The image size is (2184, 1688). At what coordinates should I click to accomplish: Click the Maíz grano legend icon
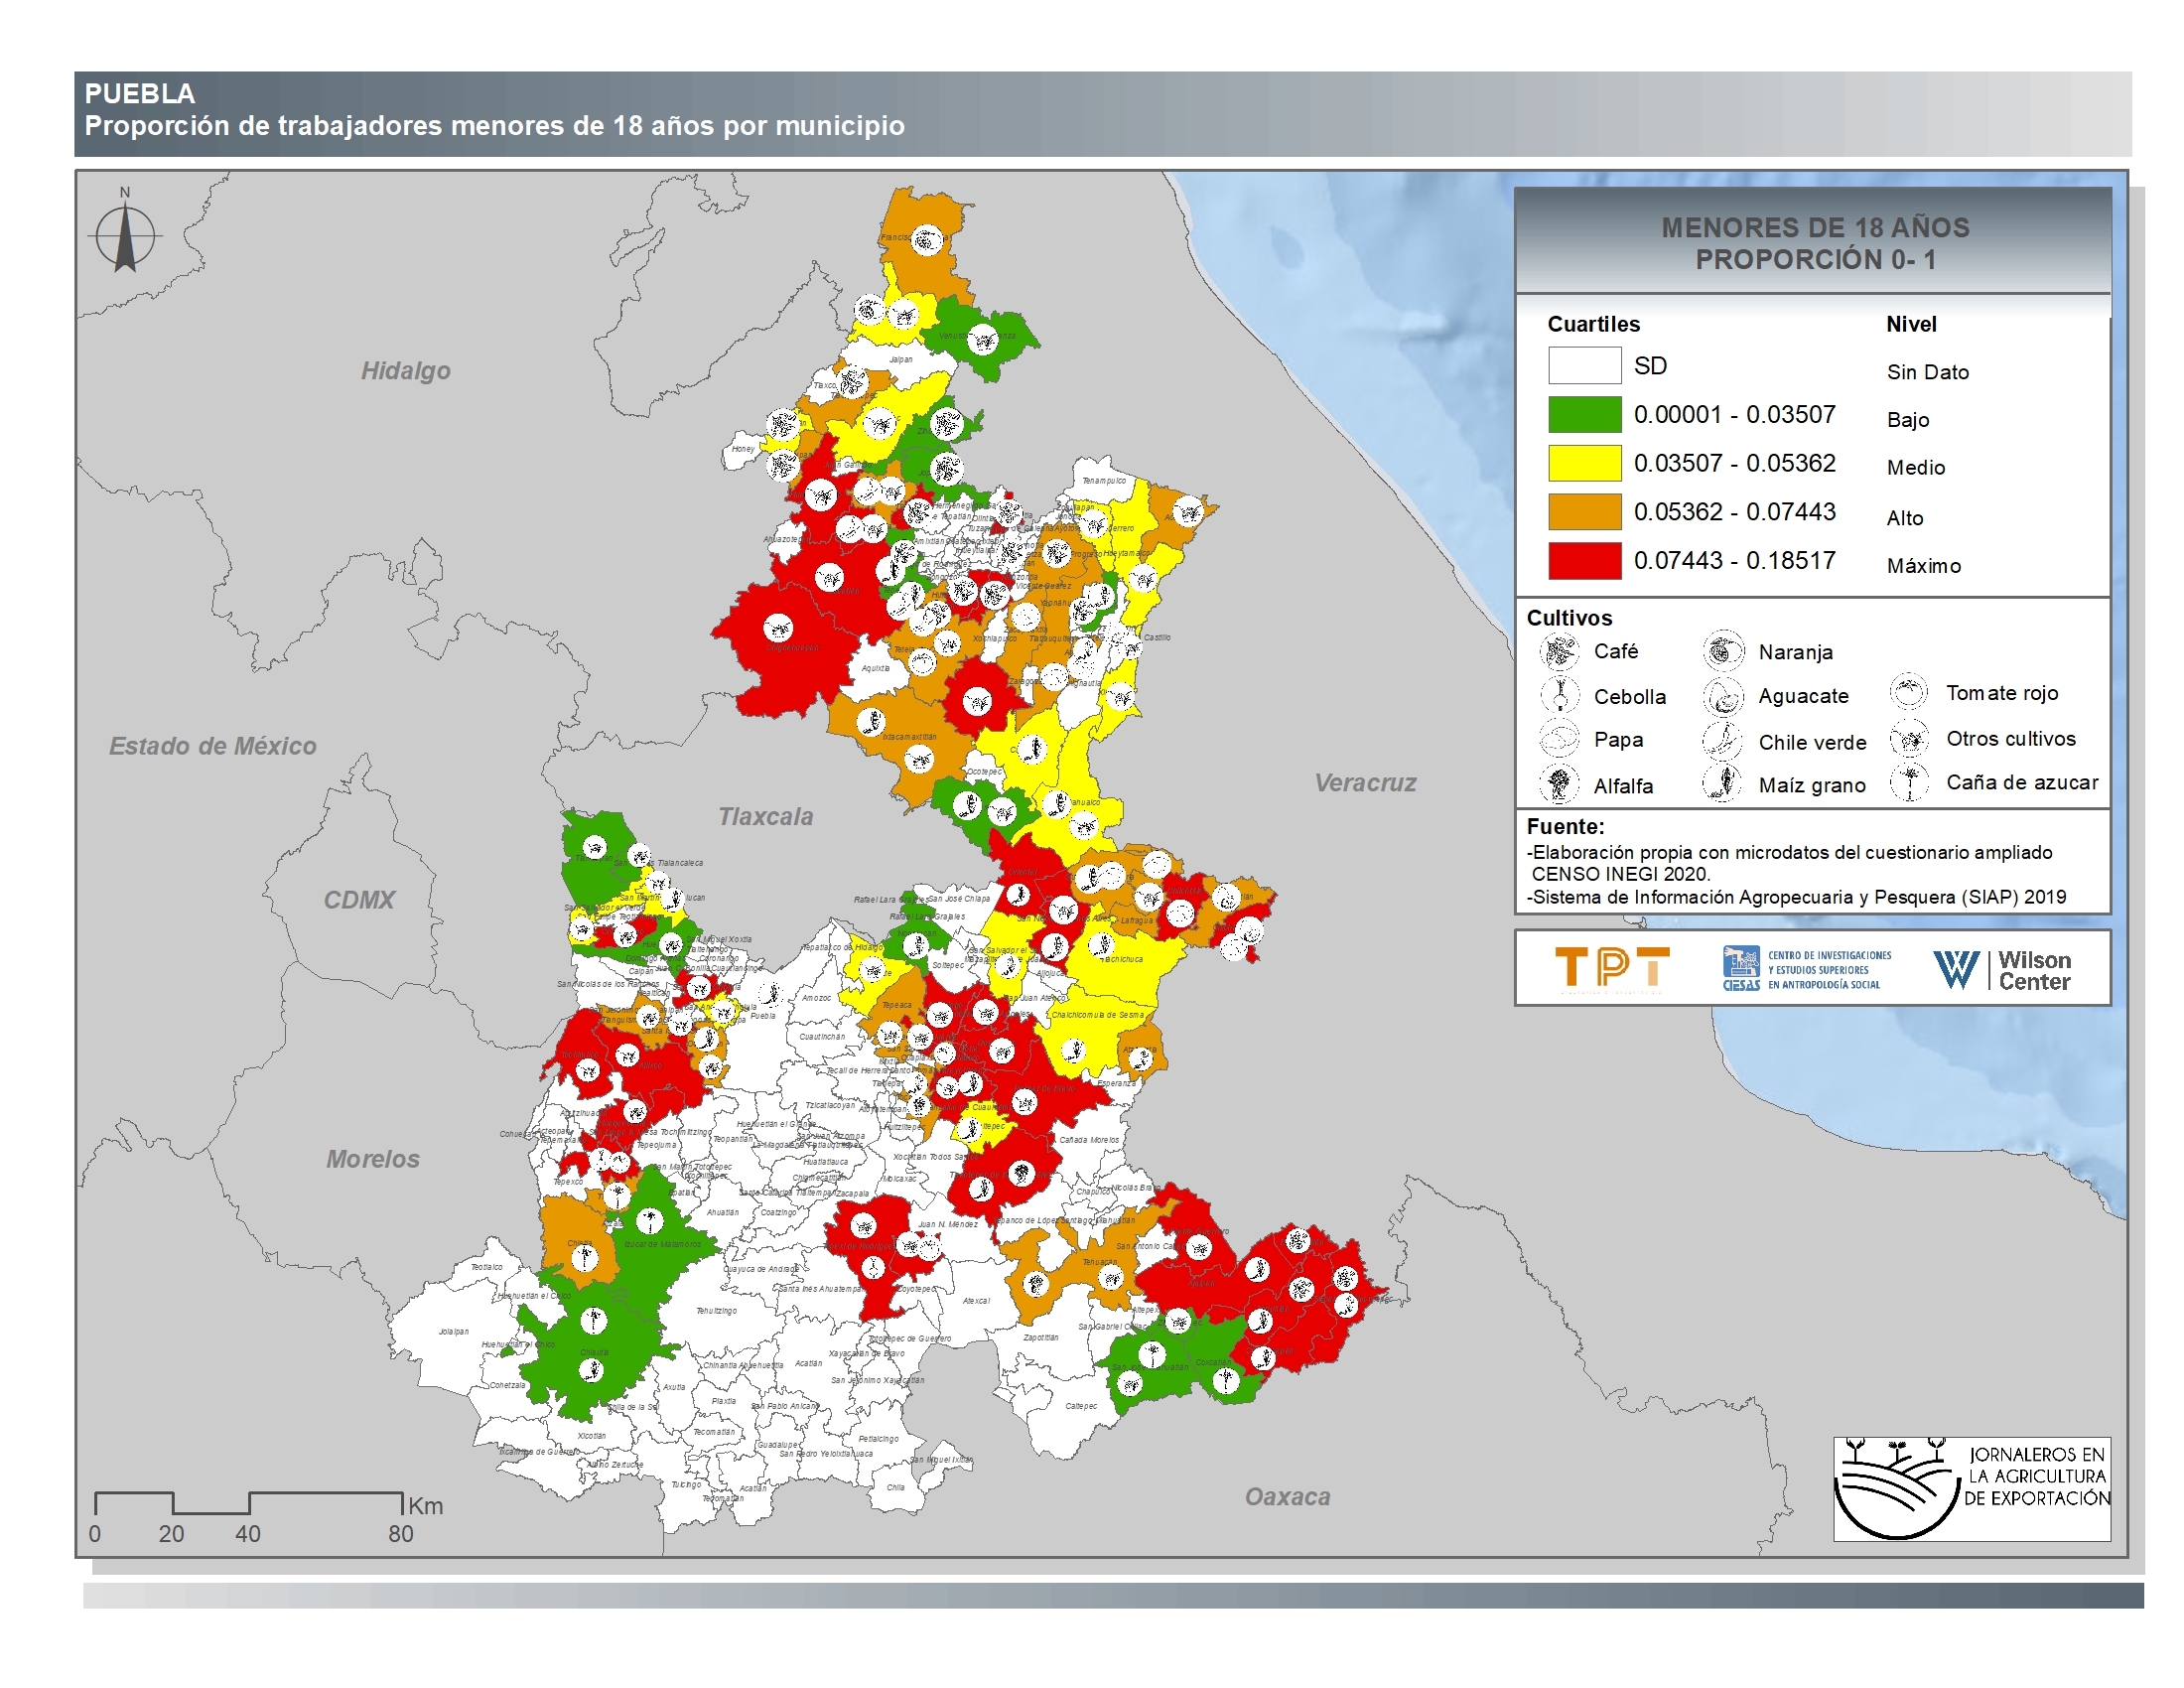click(1723, 784)
